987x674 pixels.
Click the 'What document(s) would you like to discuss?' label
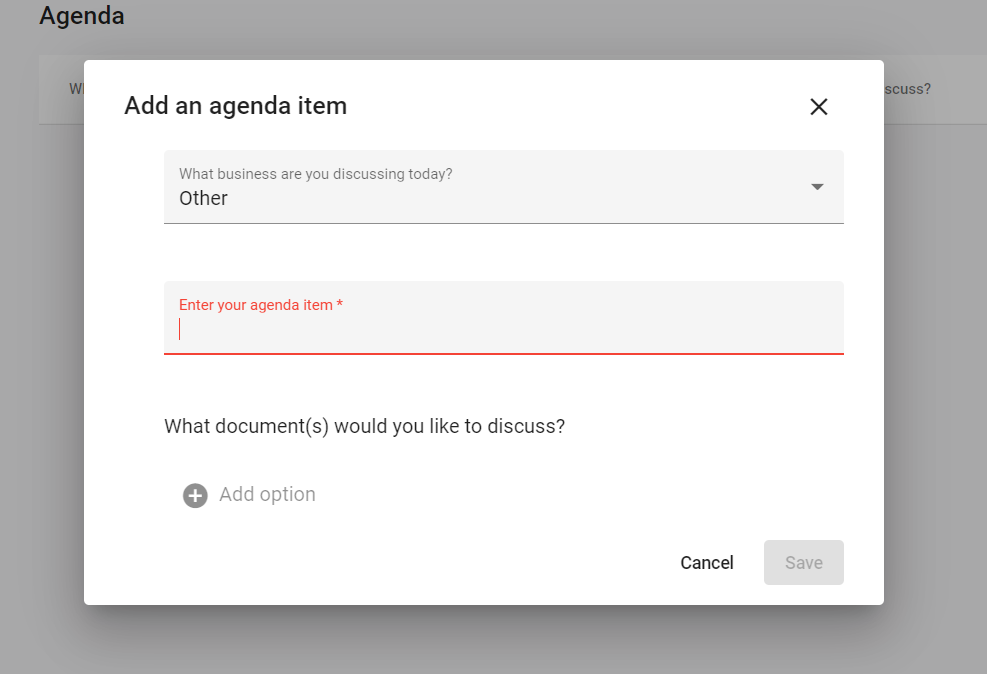click(x=365, y=426)
